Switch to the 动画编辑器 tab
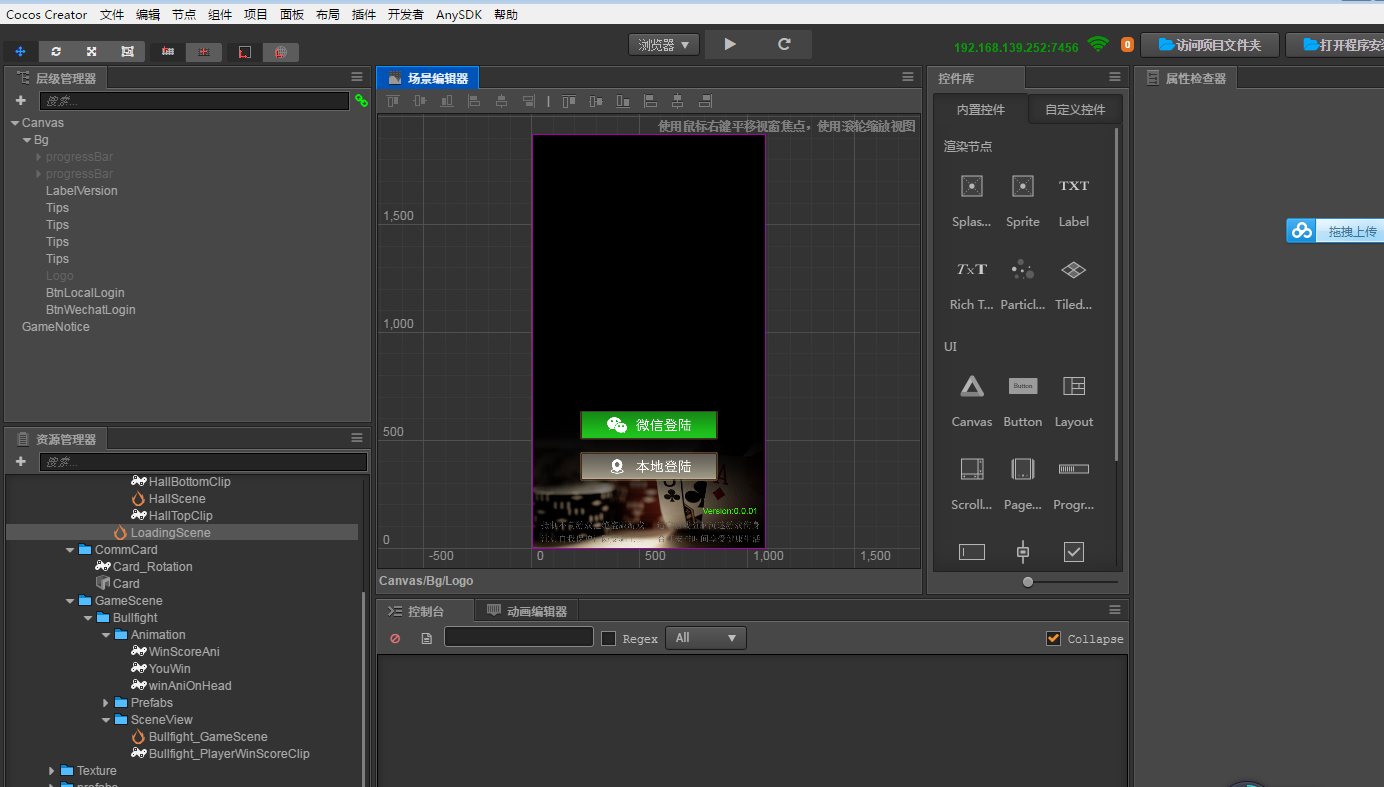Screen dimensions: 1384x787 pos(527,611)
